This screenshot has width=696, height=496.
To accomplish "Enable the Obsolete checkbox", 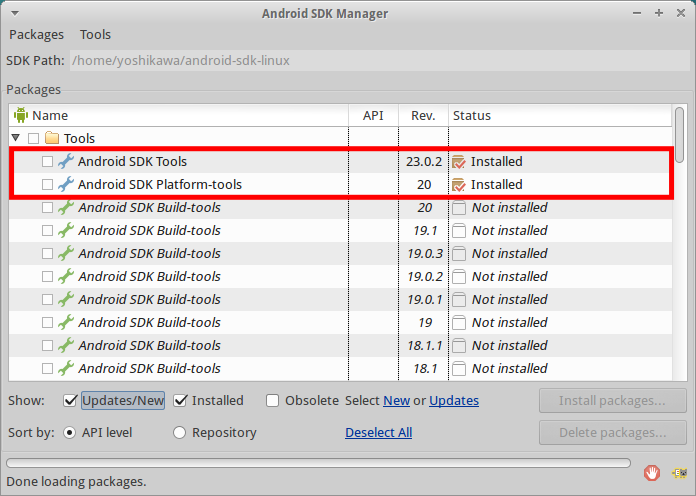I will coord(273,401).
